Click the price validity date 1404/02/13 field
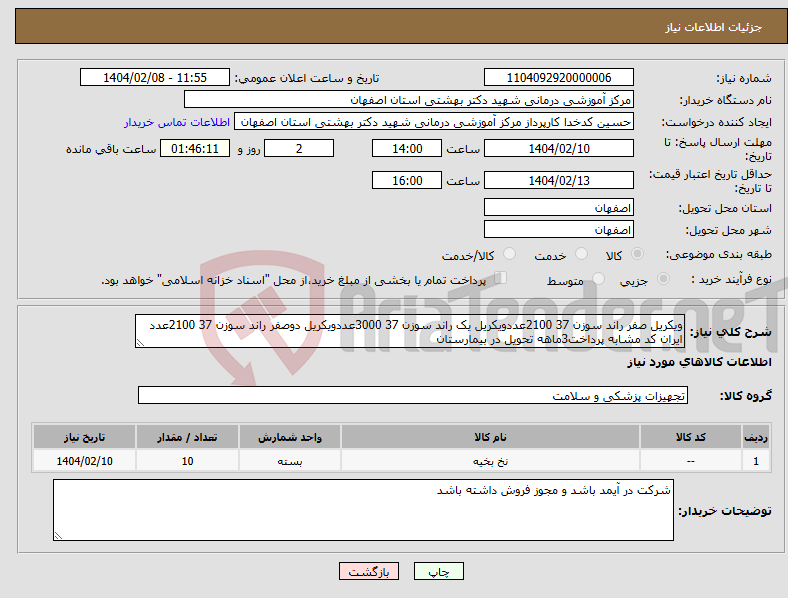The image size is (788, 598). pos(558,180)
